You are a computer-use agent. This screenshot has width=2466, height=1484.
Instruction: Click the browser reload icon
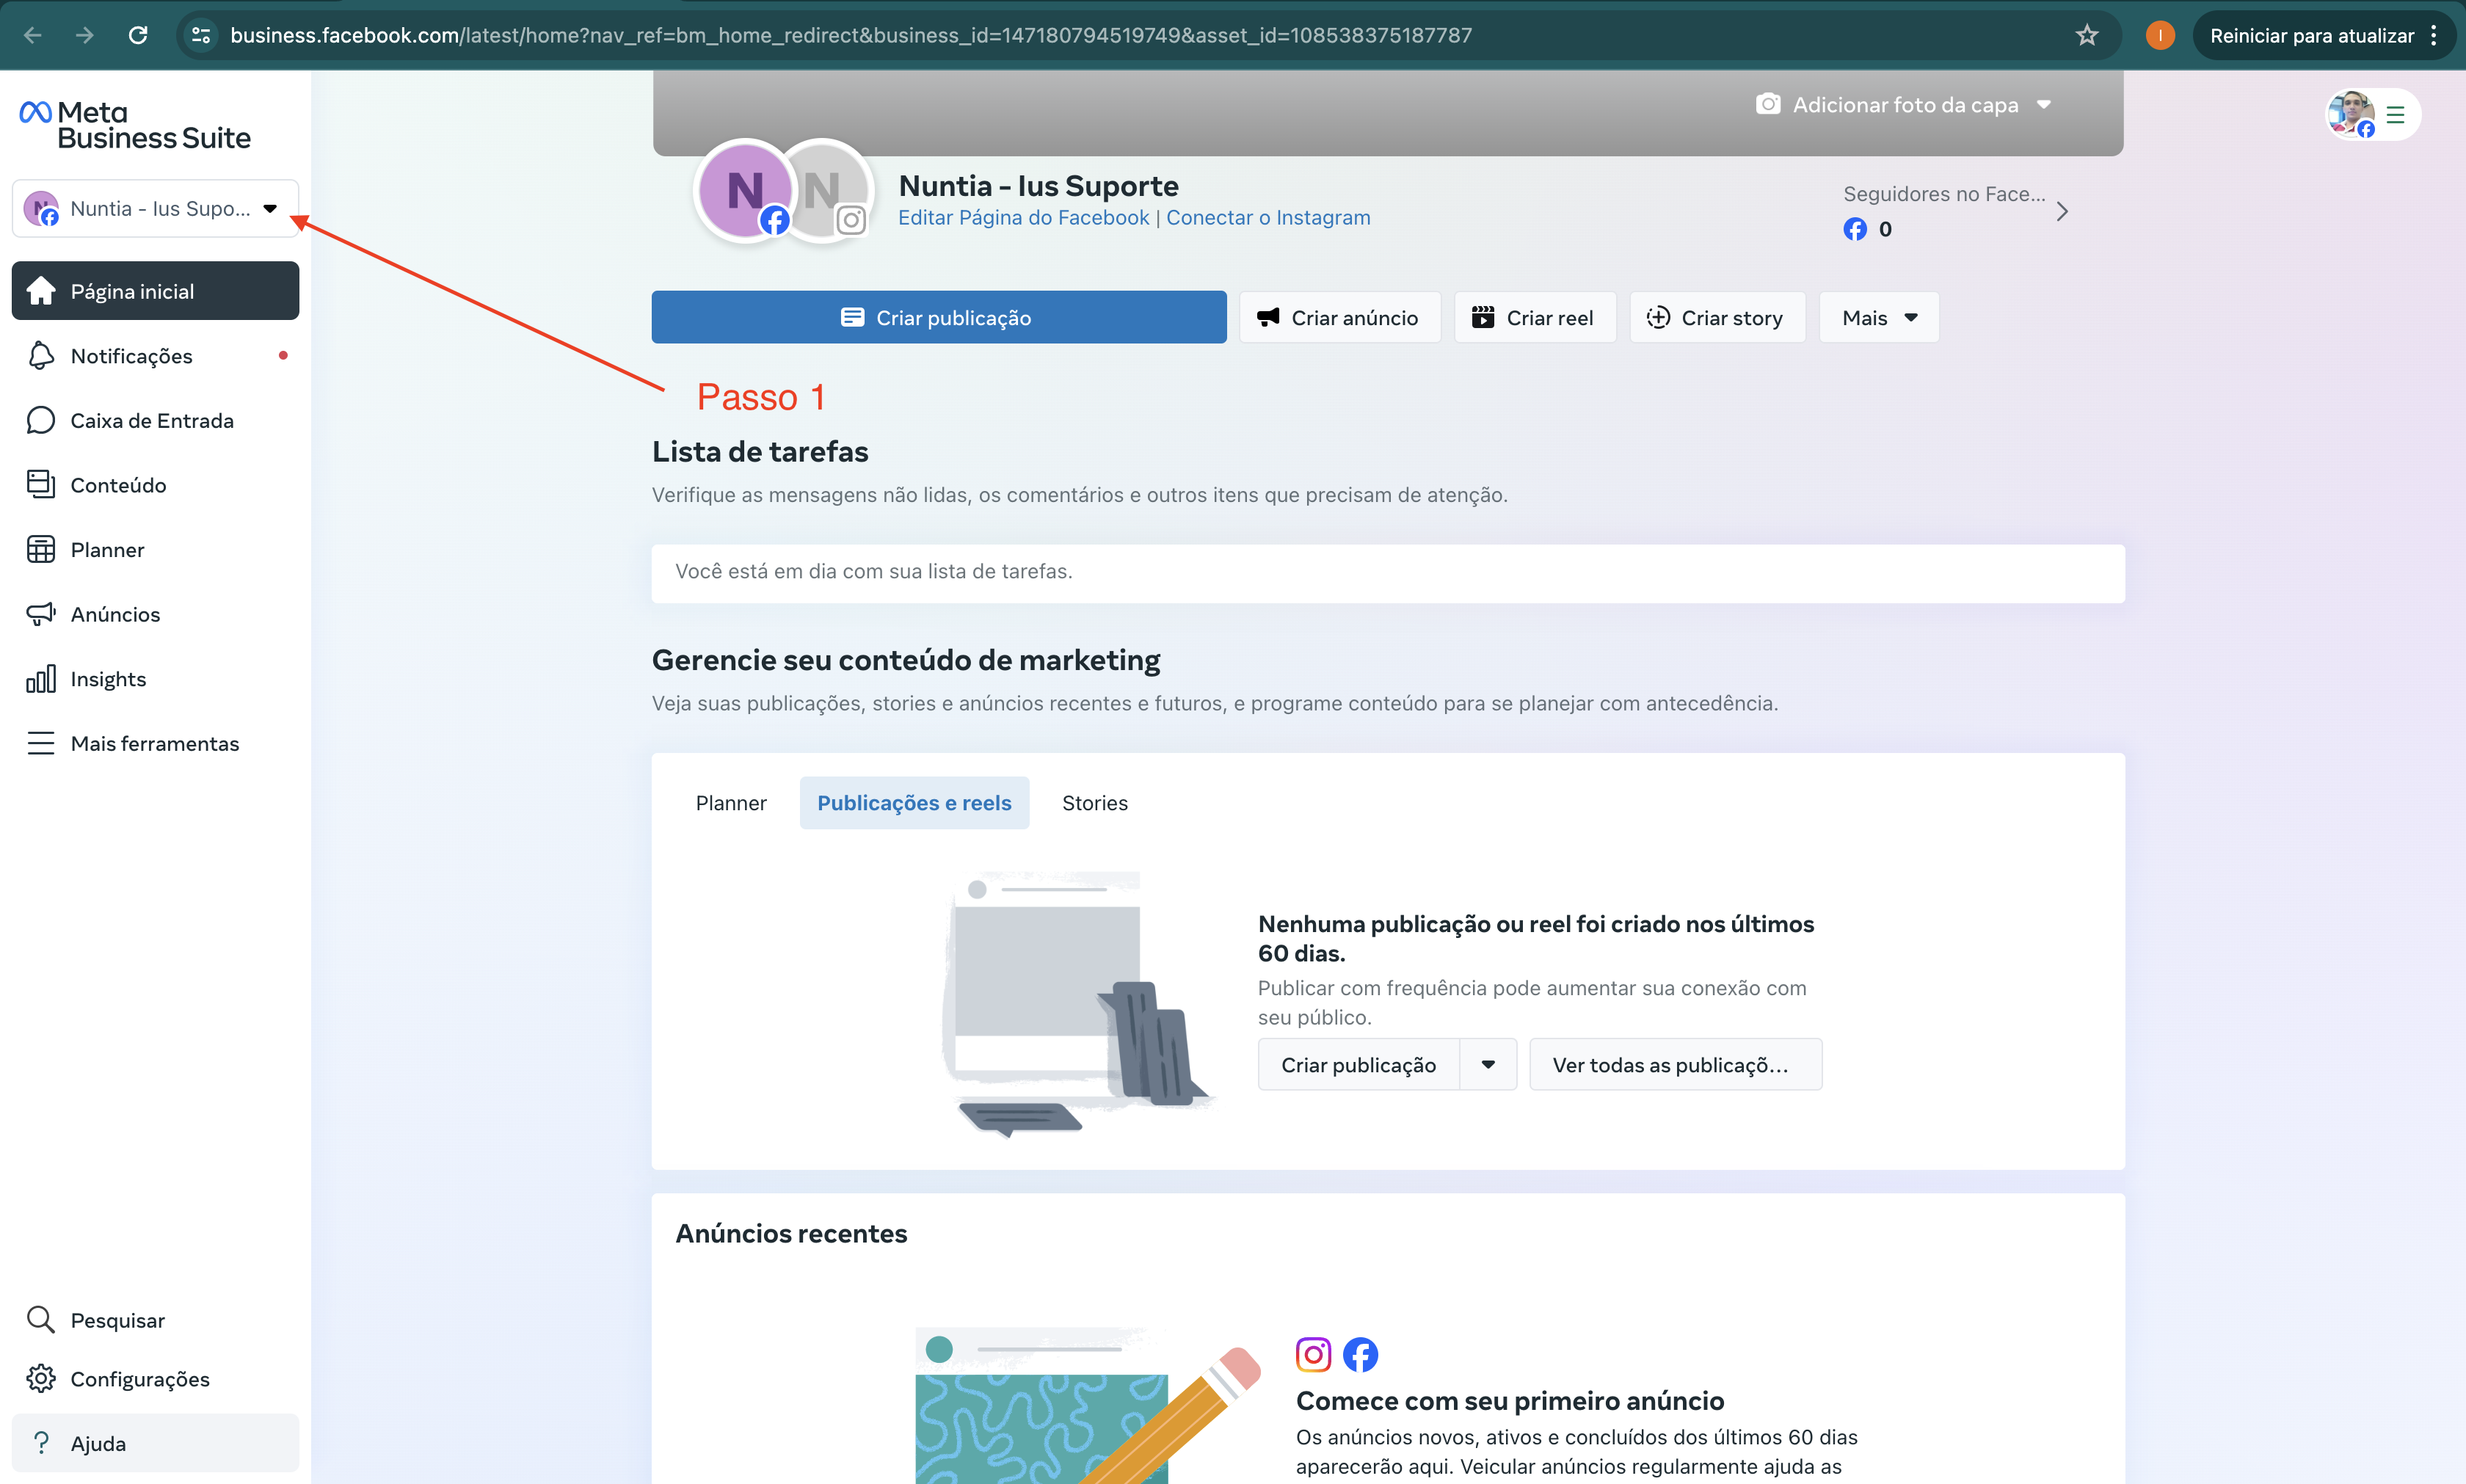tap(138, 35)
